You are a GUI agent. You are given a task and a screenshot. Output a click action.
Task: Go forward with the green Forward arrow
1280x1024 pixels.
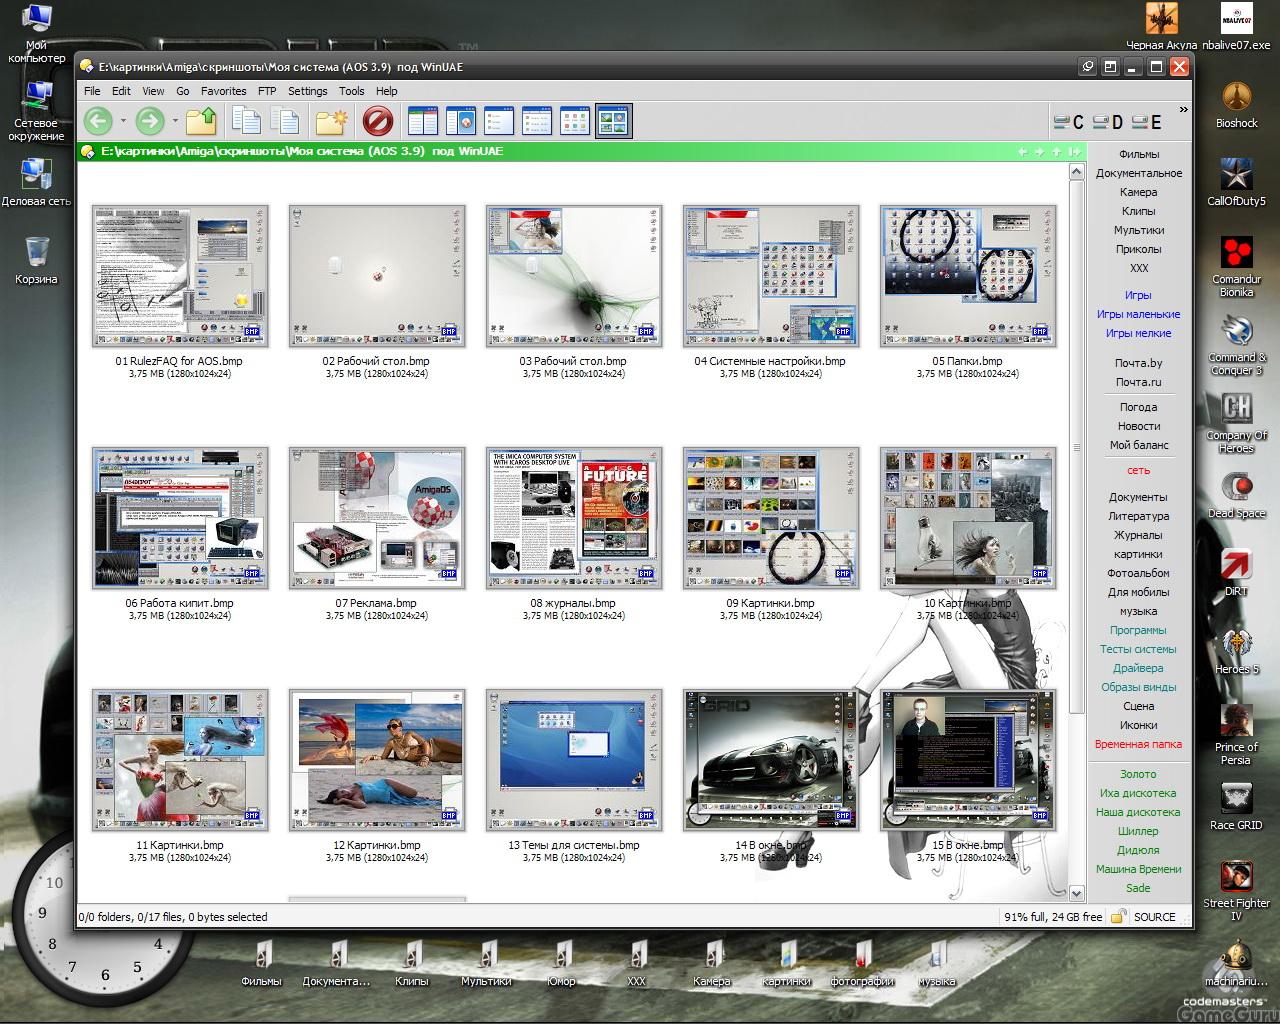(149, 122)
